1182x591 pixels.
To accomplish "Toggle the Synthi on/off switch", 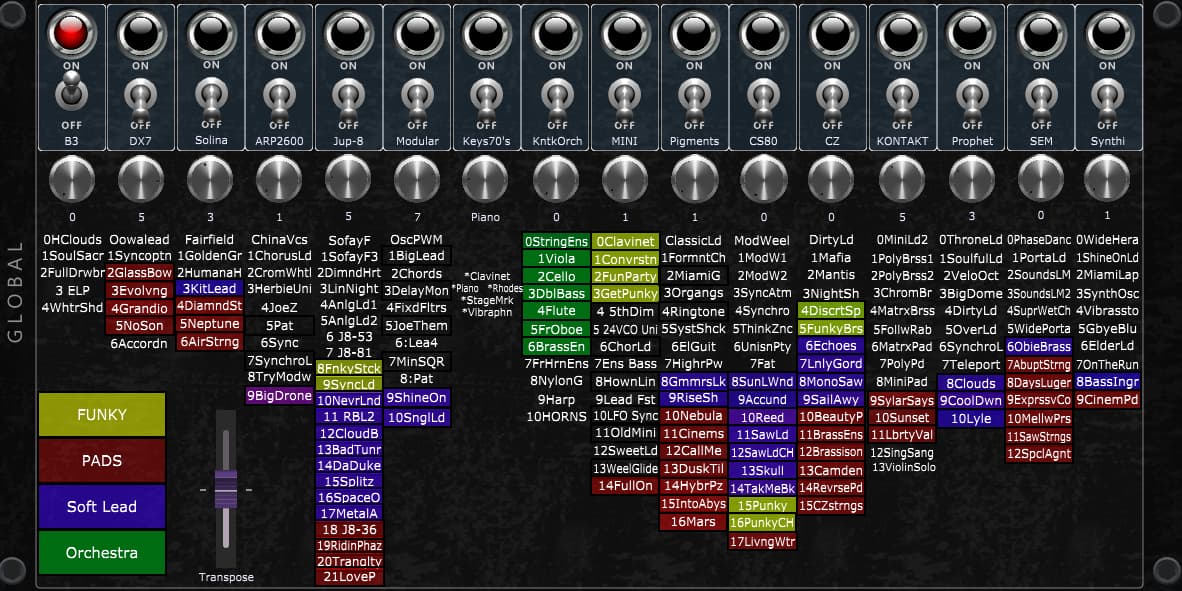I will [1107, 98].
